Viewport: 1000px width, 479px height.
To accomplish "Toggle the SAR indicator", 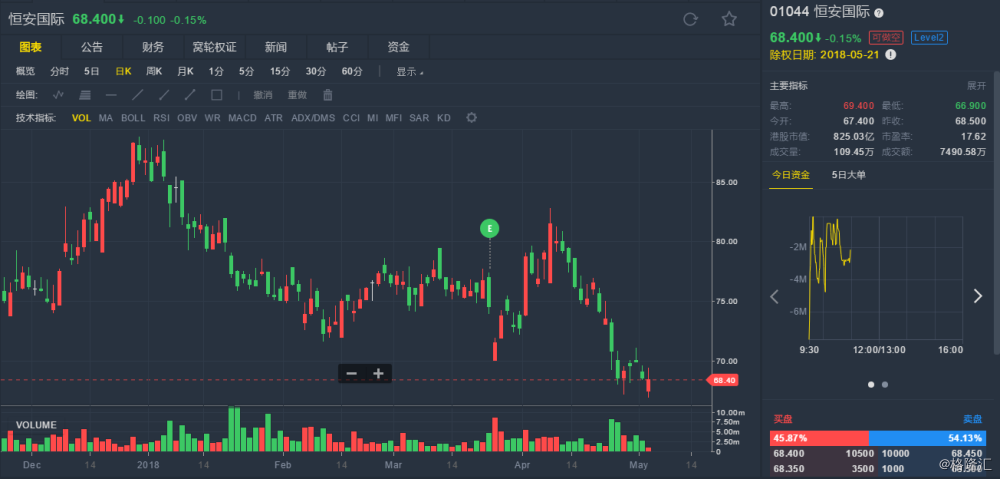I will (x=419, y=117).
